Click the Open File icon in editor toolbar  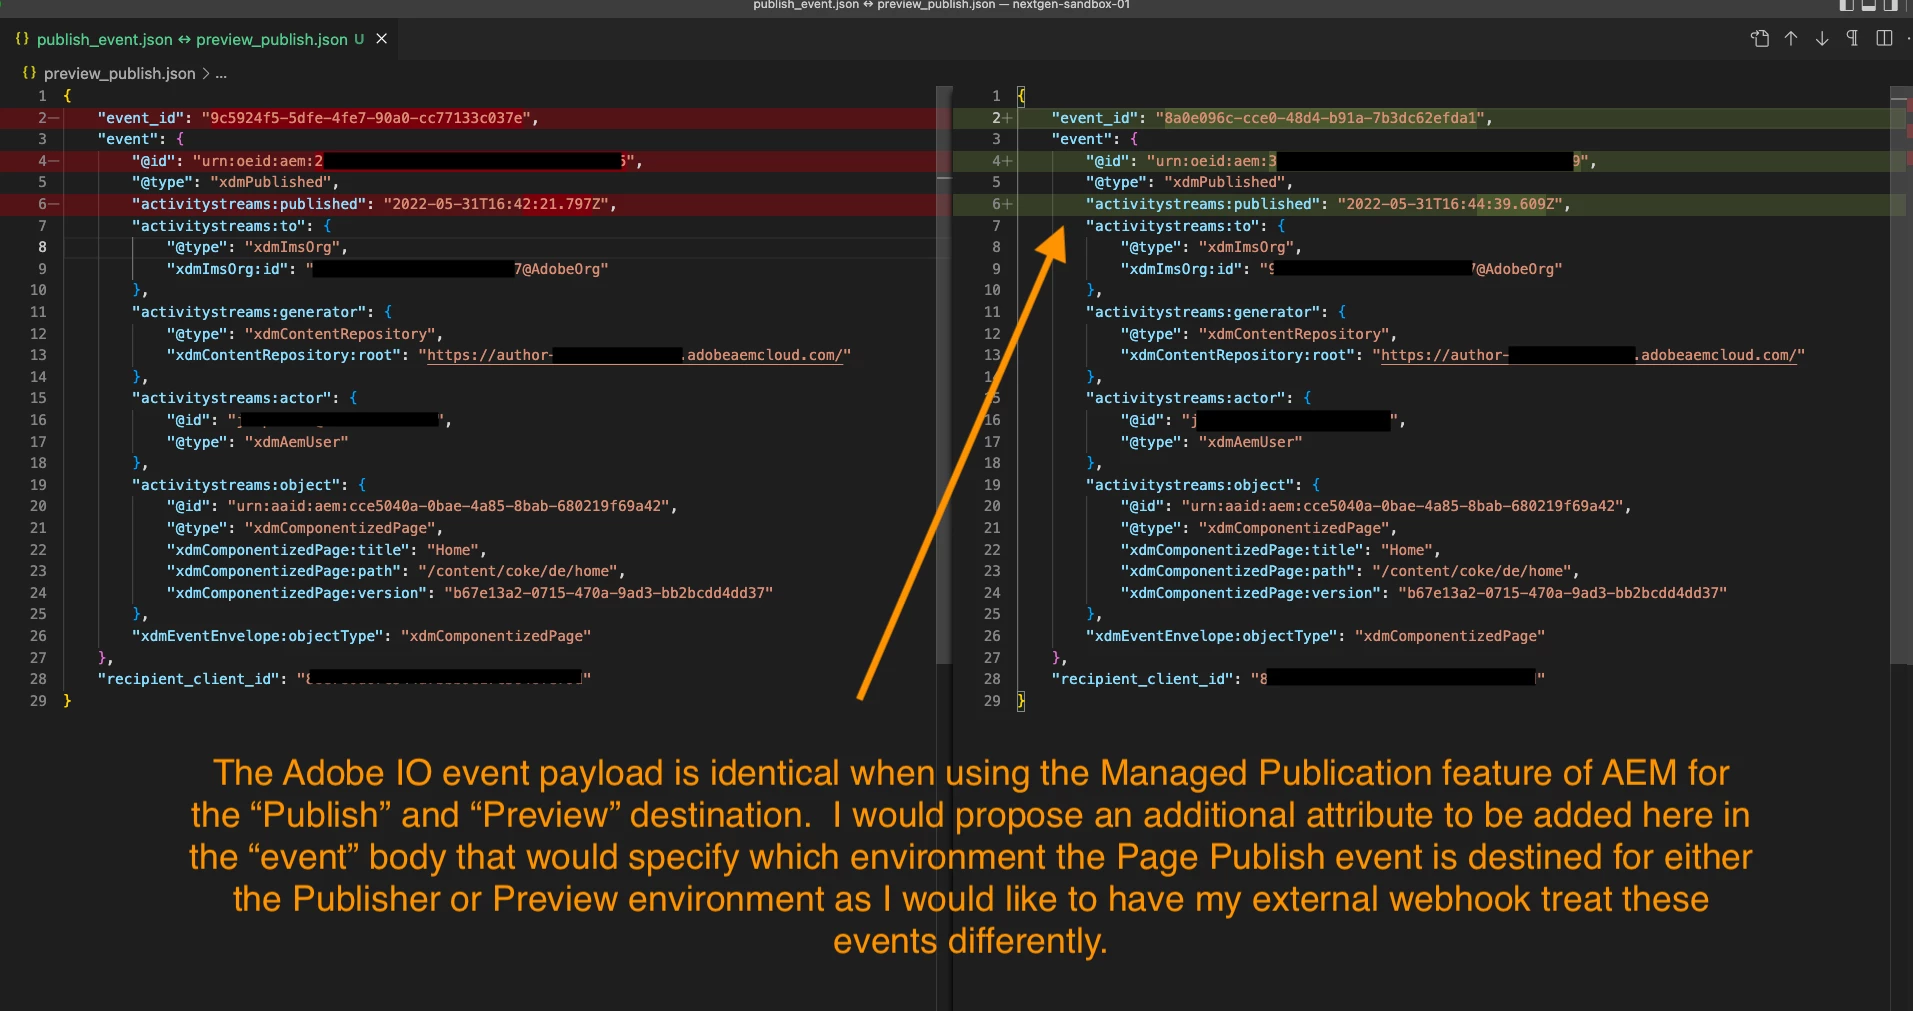[x=1760, y=39]
